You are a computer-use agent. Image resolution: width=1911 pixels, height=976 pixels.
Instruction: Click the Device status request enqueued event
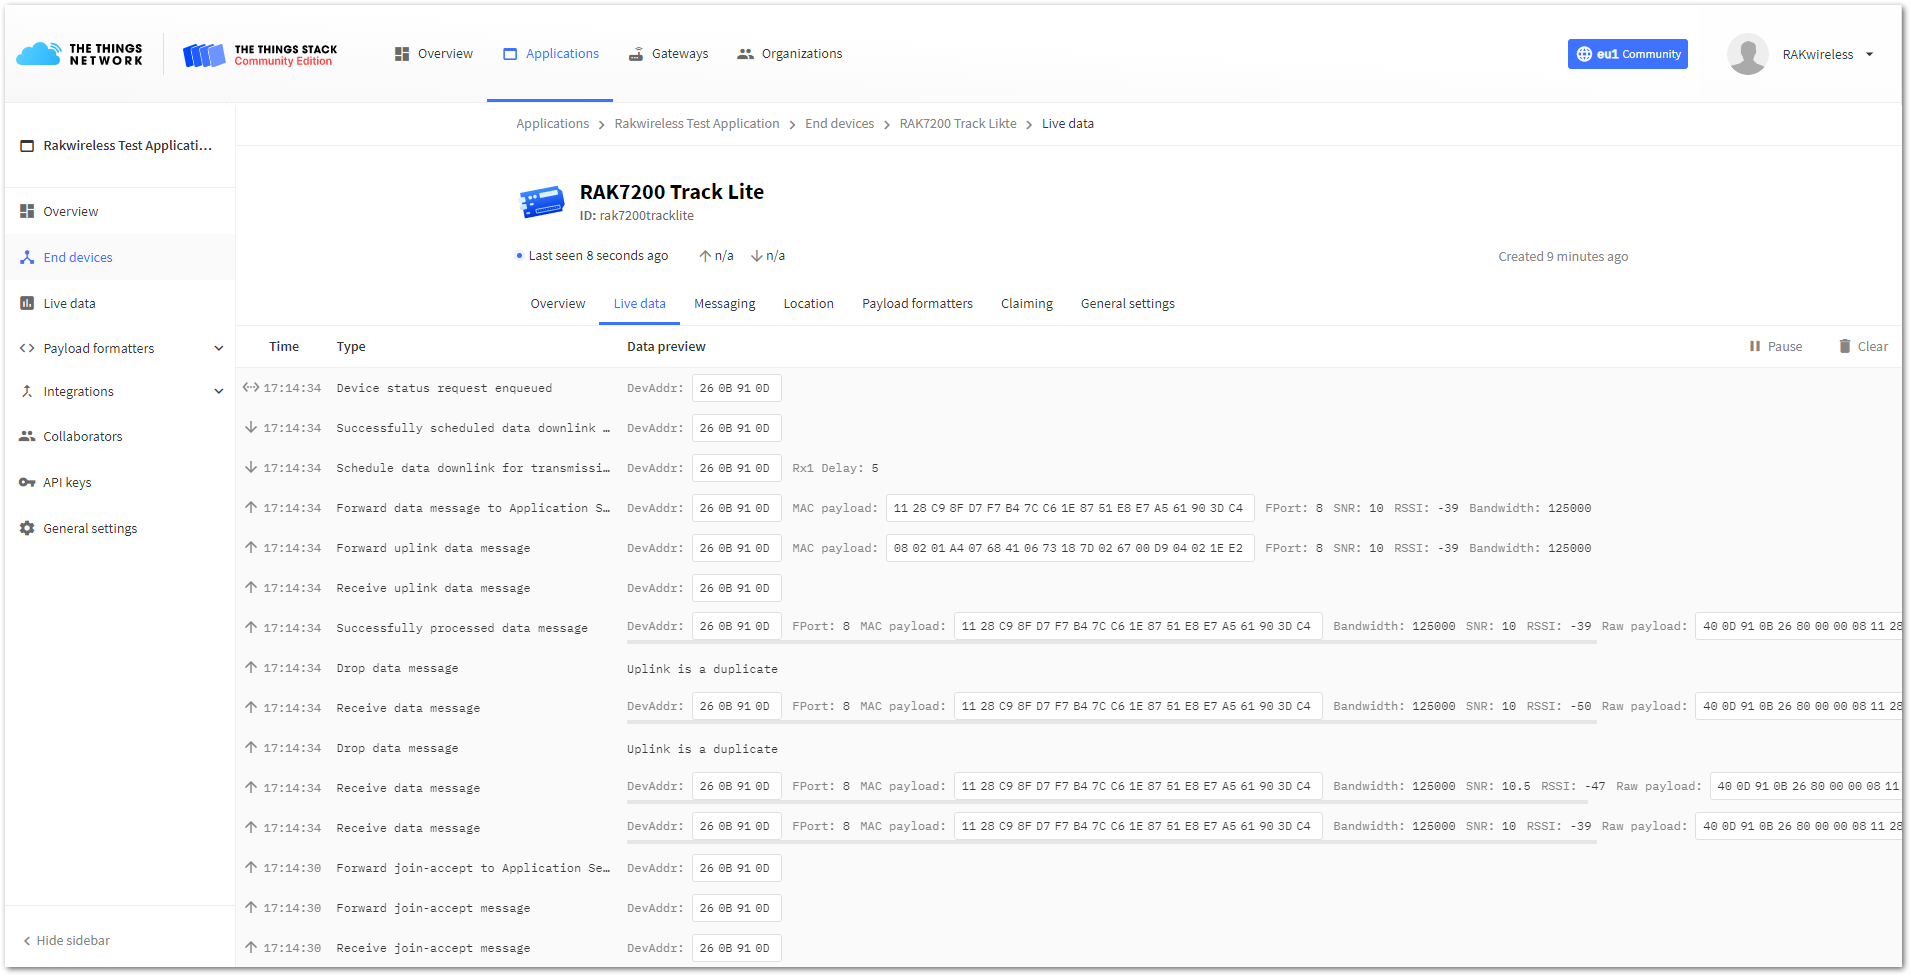point(1069,388)
